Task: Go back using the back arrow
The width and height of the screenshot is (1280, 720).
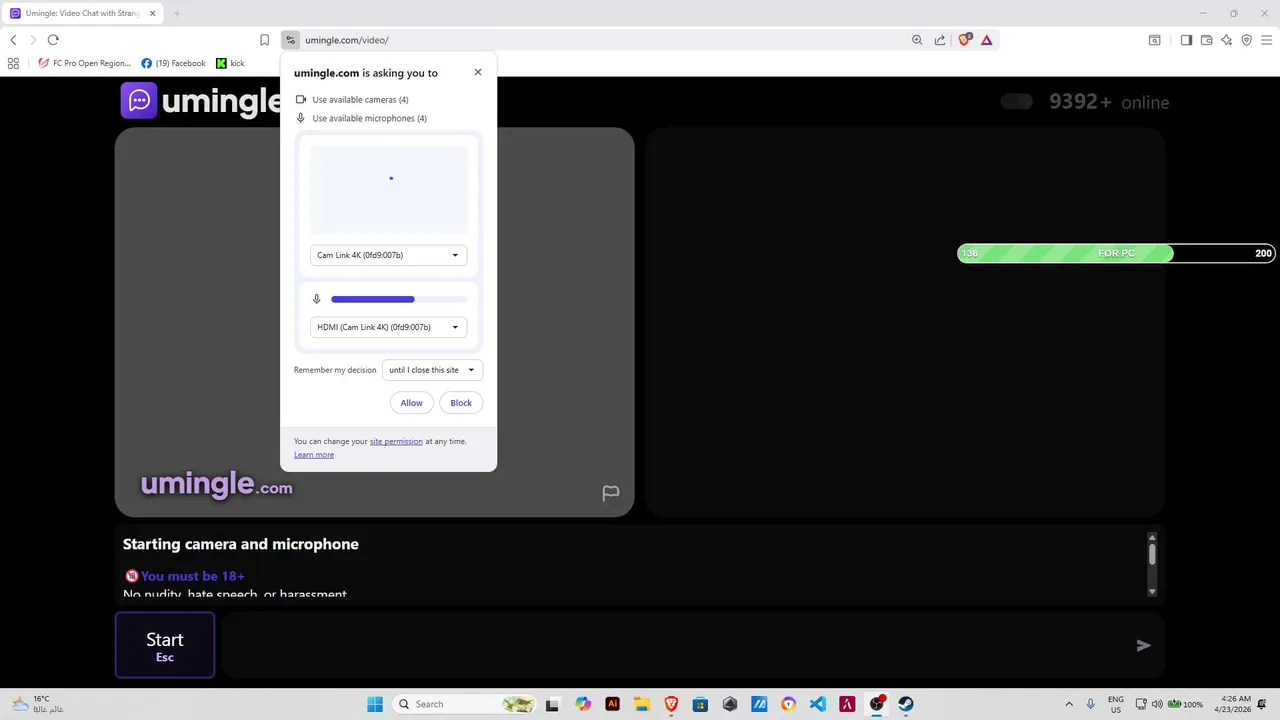Action: tap(13, 40)
